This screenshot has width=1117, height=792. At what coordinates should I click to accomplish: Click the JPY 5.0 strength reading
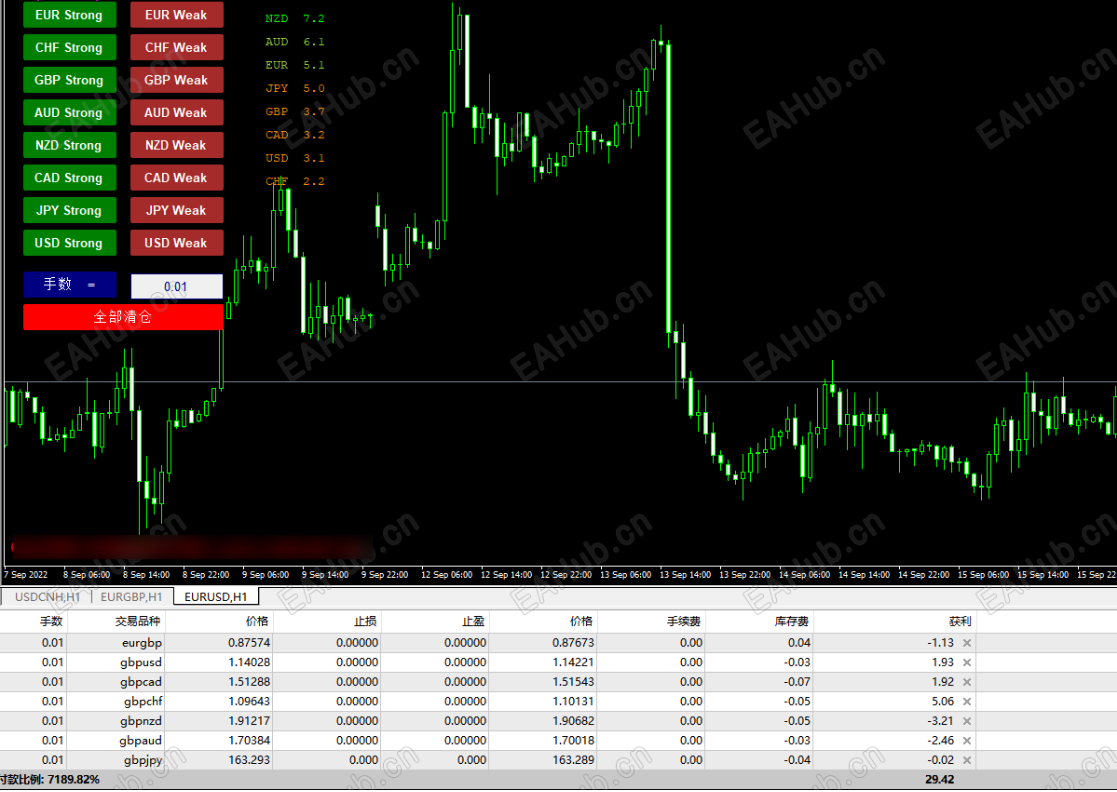coord(295,88)
